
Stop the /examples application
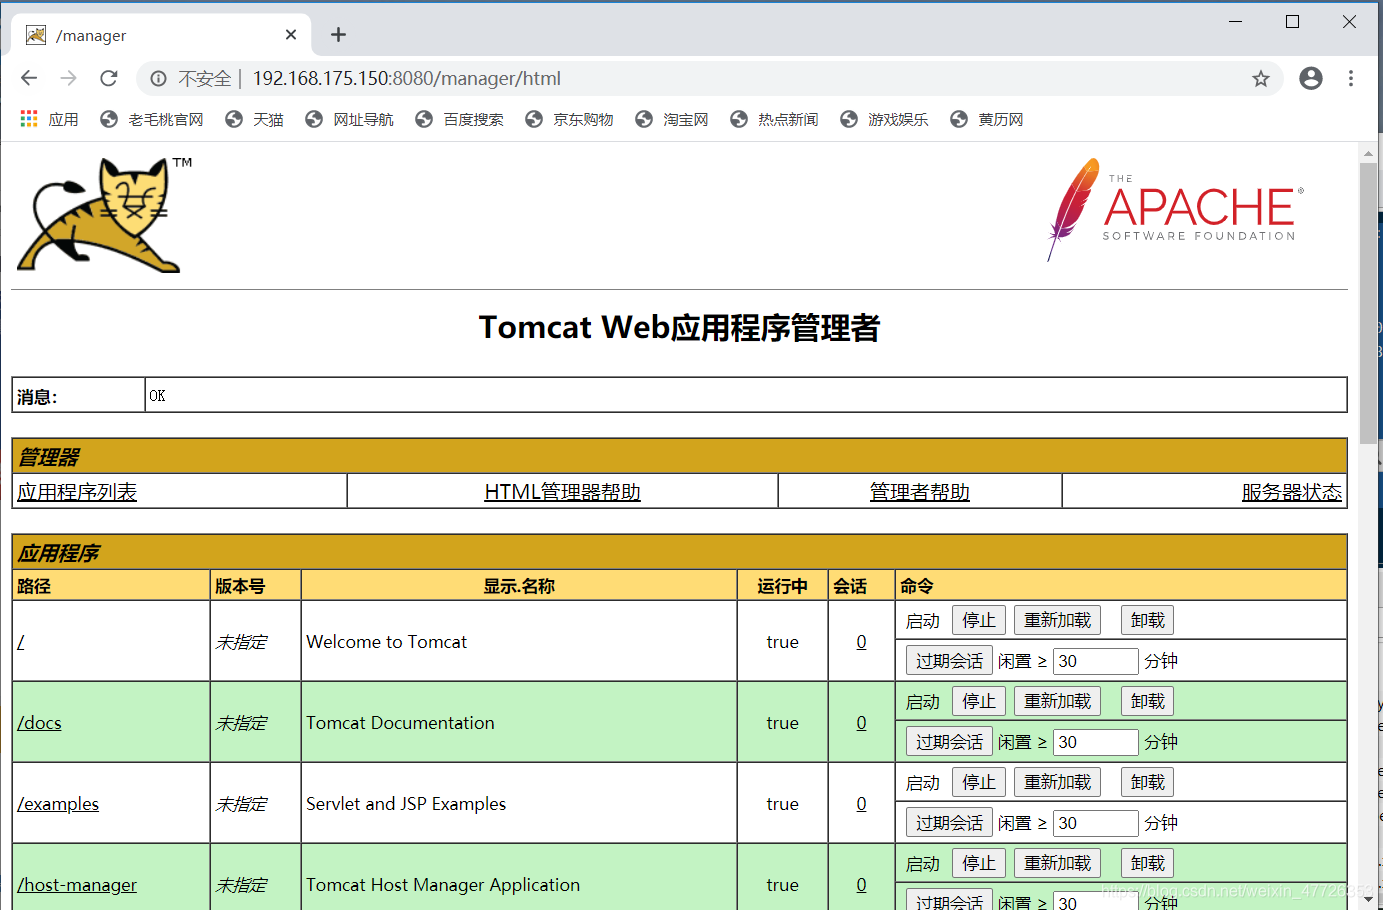coord(979,782)
